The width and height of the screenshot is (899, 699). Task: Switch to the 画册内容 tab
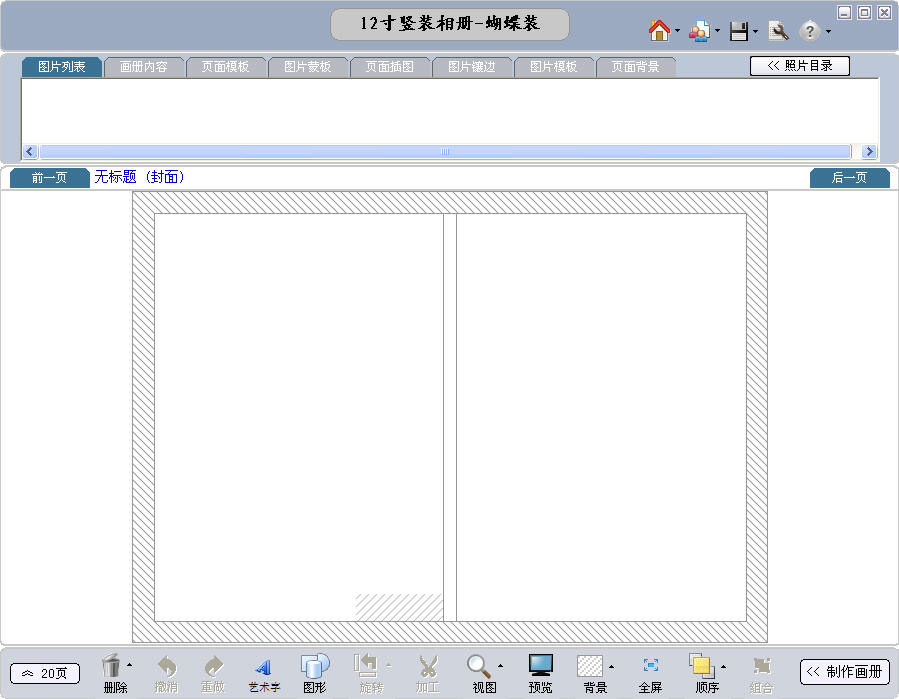point(143,67)
